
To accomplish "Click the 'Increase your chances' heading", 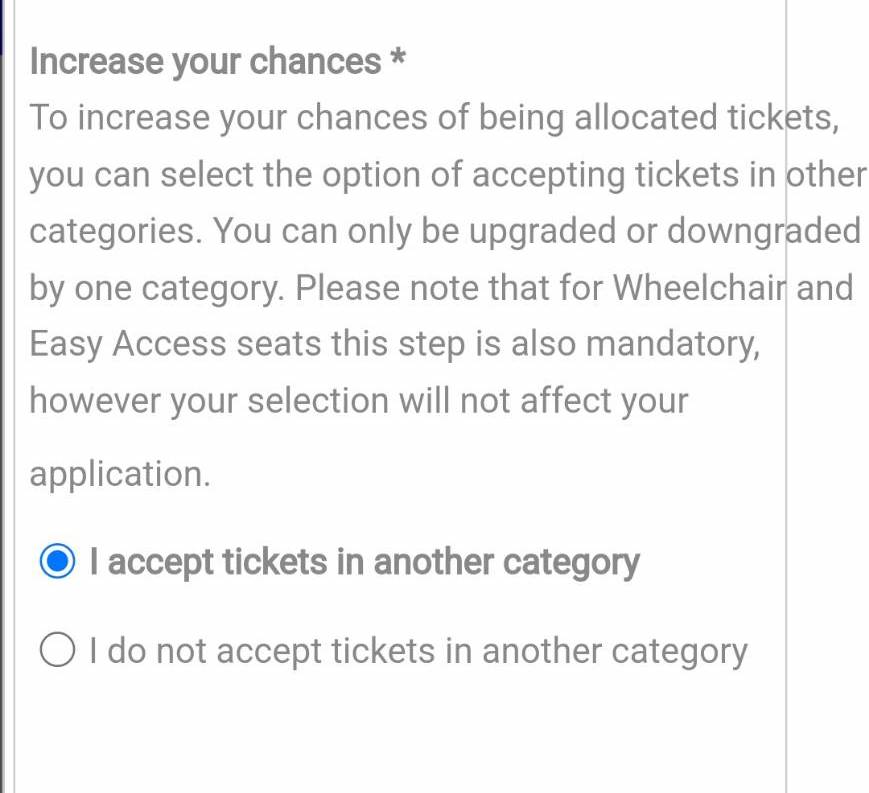I will (205, 61).
